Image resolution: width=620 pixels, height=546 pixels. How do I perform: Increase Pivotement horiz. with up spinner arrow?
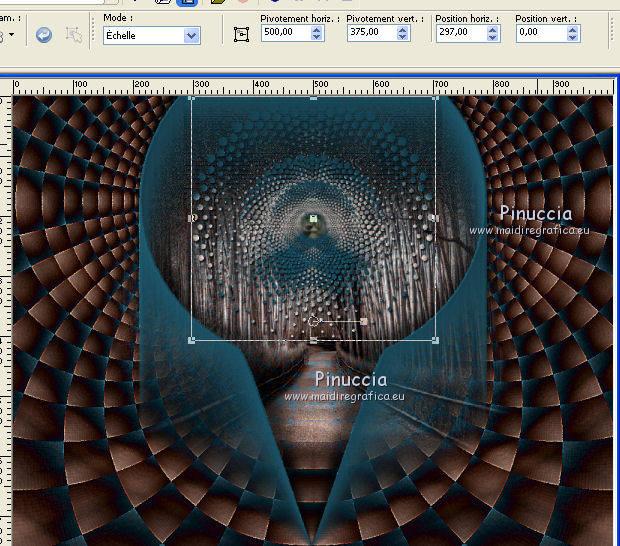316,29
